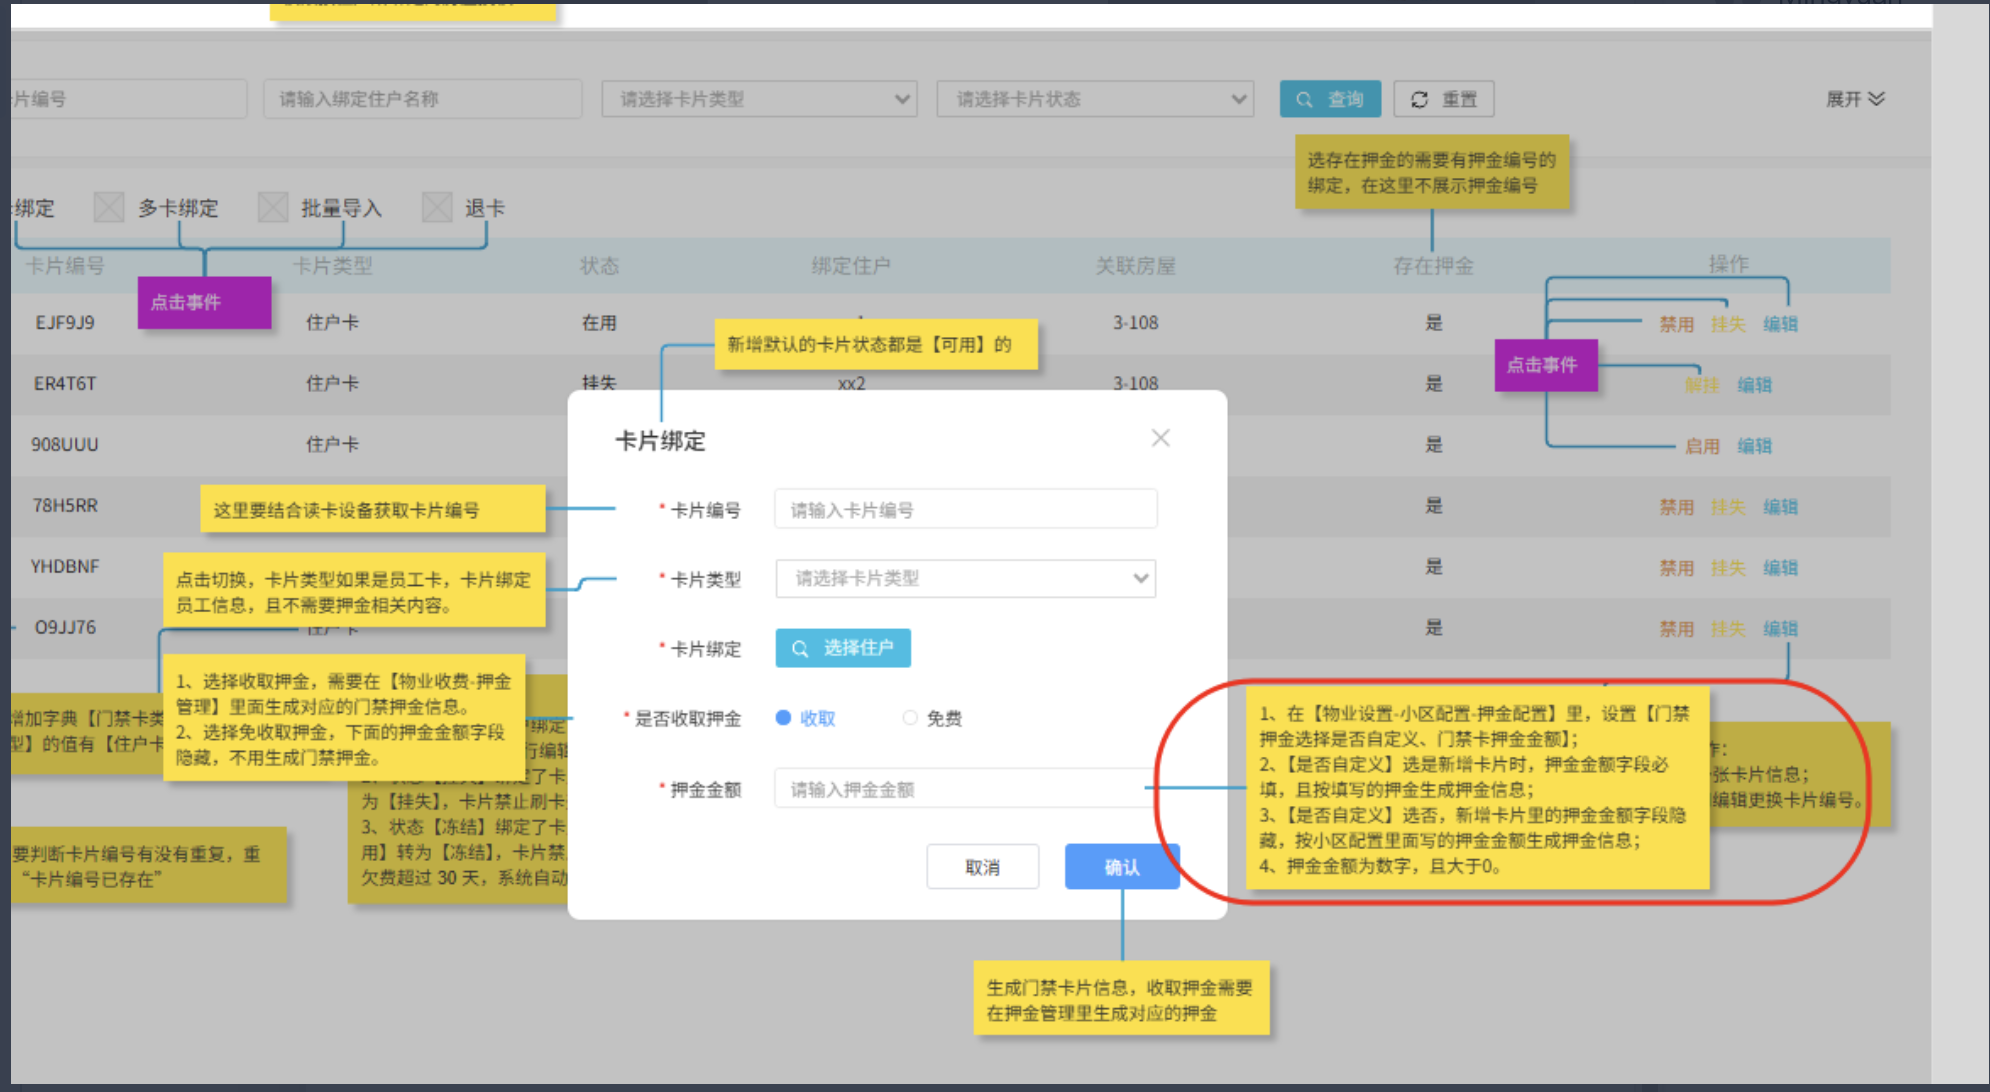Click 禁用 link for card EJF9J9
1990x1092 pixels.
(1676, 324)
